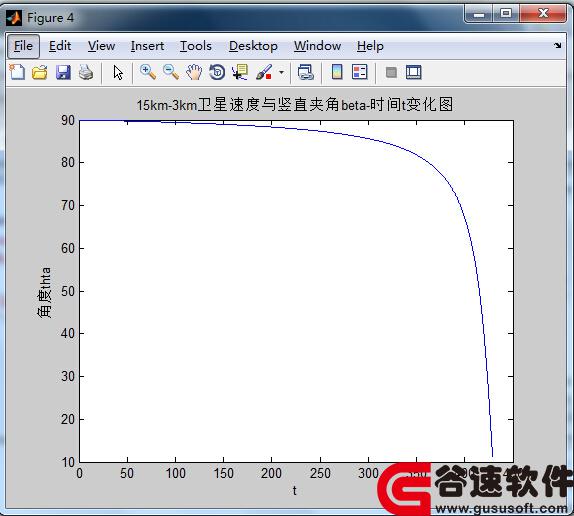Activate the Edit Plot arrow tool
Screen dimensions: 574x516
[x=118, y=72]
